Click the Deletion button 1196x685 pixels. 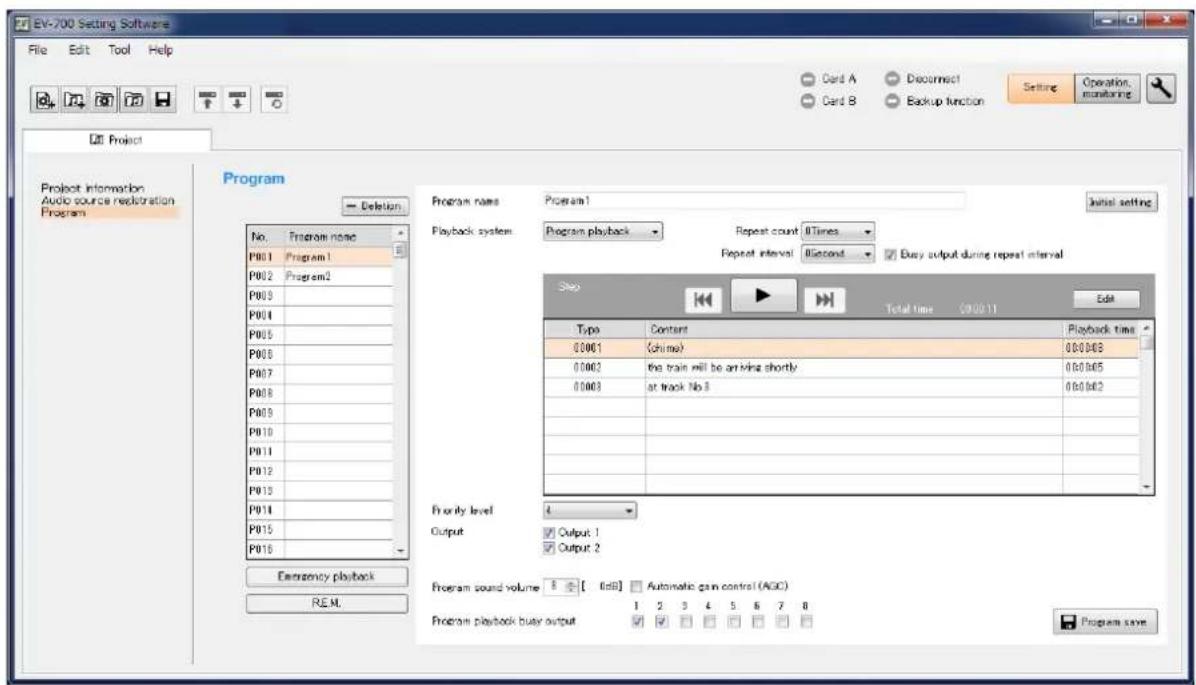point(375,207)
